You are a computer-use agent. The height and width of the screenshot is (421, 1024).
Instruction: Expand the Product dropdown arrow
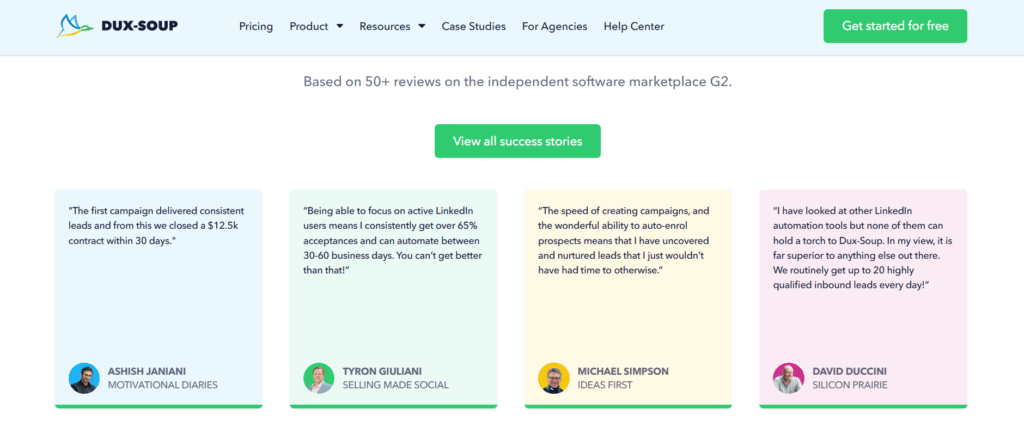click(x=340, y=27)
